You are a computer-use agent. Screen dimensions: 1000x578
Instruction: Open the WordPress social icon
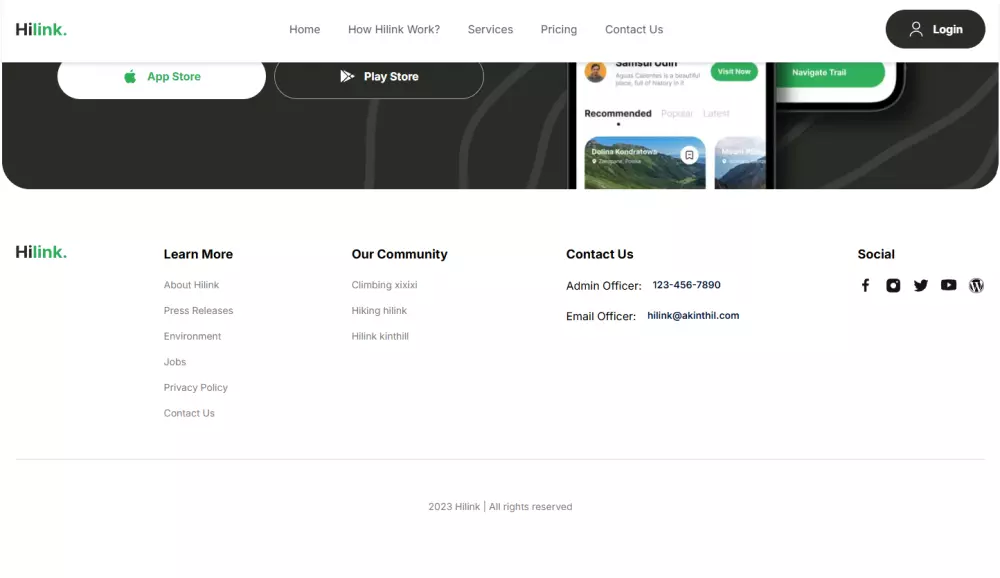976,285
